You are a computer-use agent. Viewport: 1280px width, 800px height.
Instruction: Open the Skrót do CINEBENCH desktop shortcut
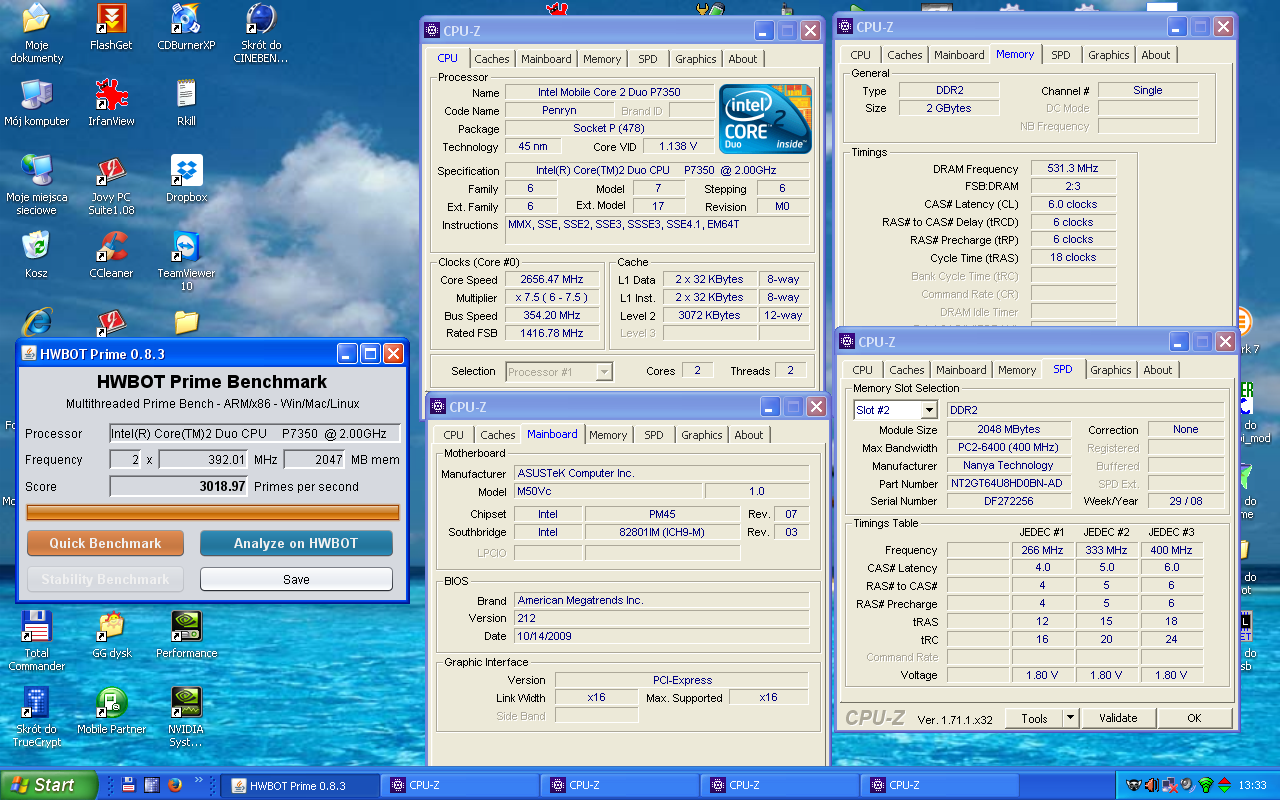click(x=261, y=33)
